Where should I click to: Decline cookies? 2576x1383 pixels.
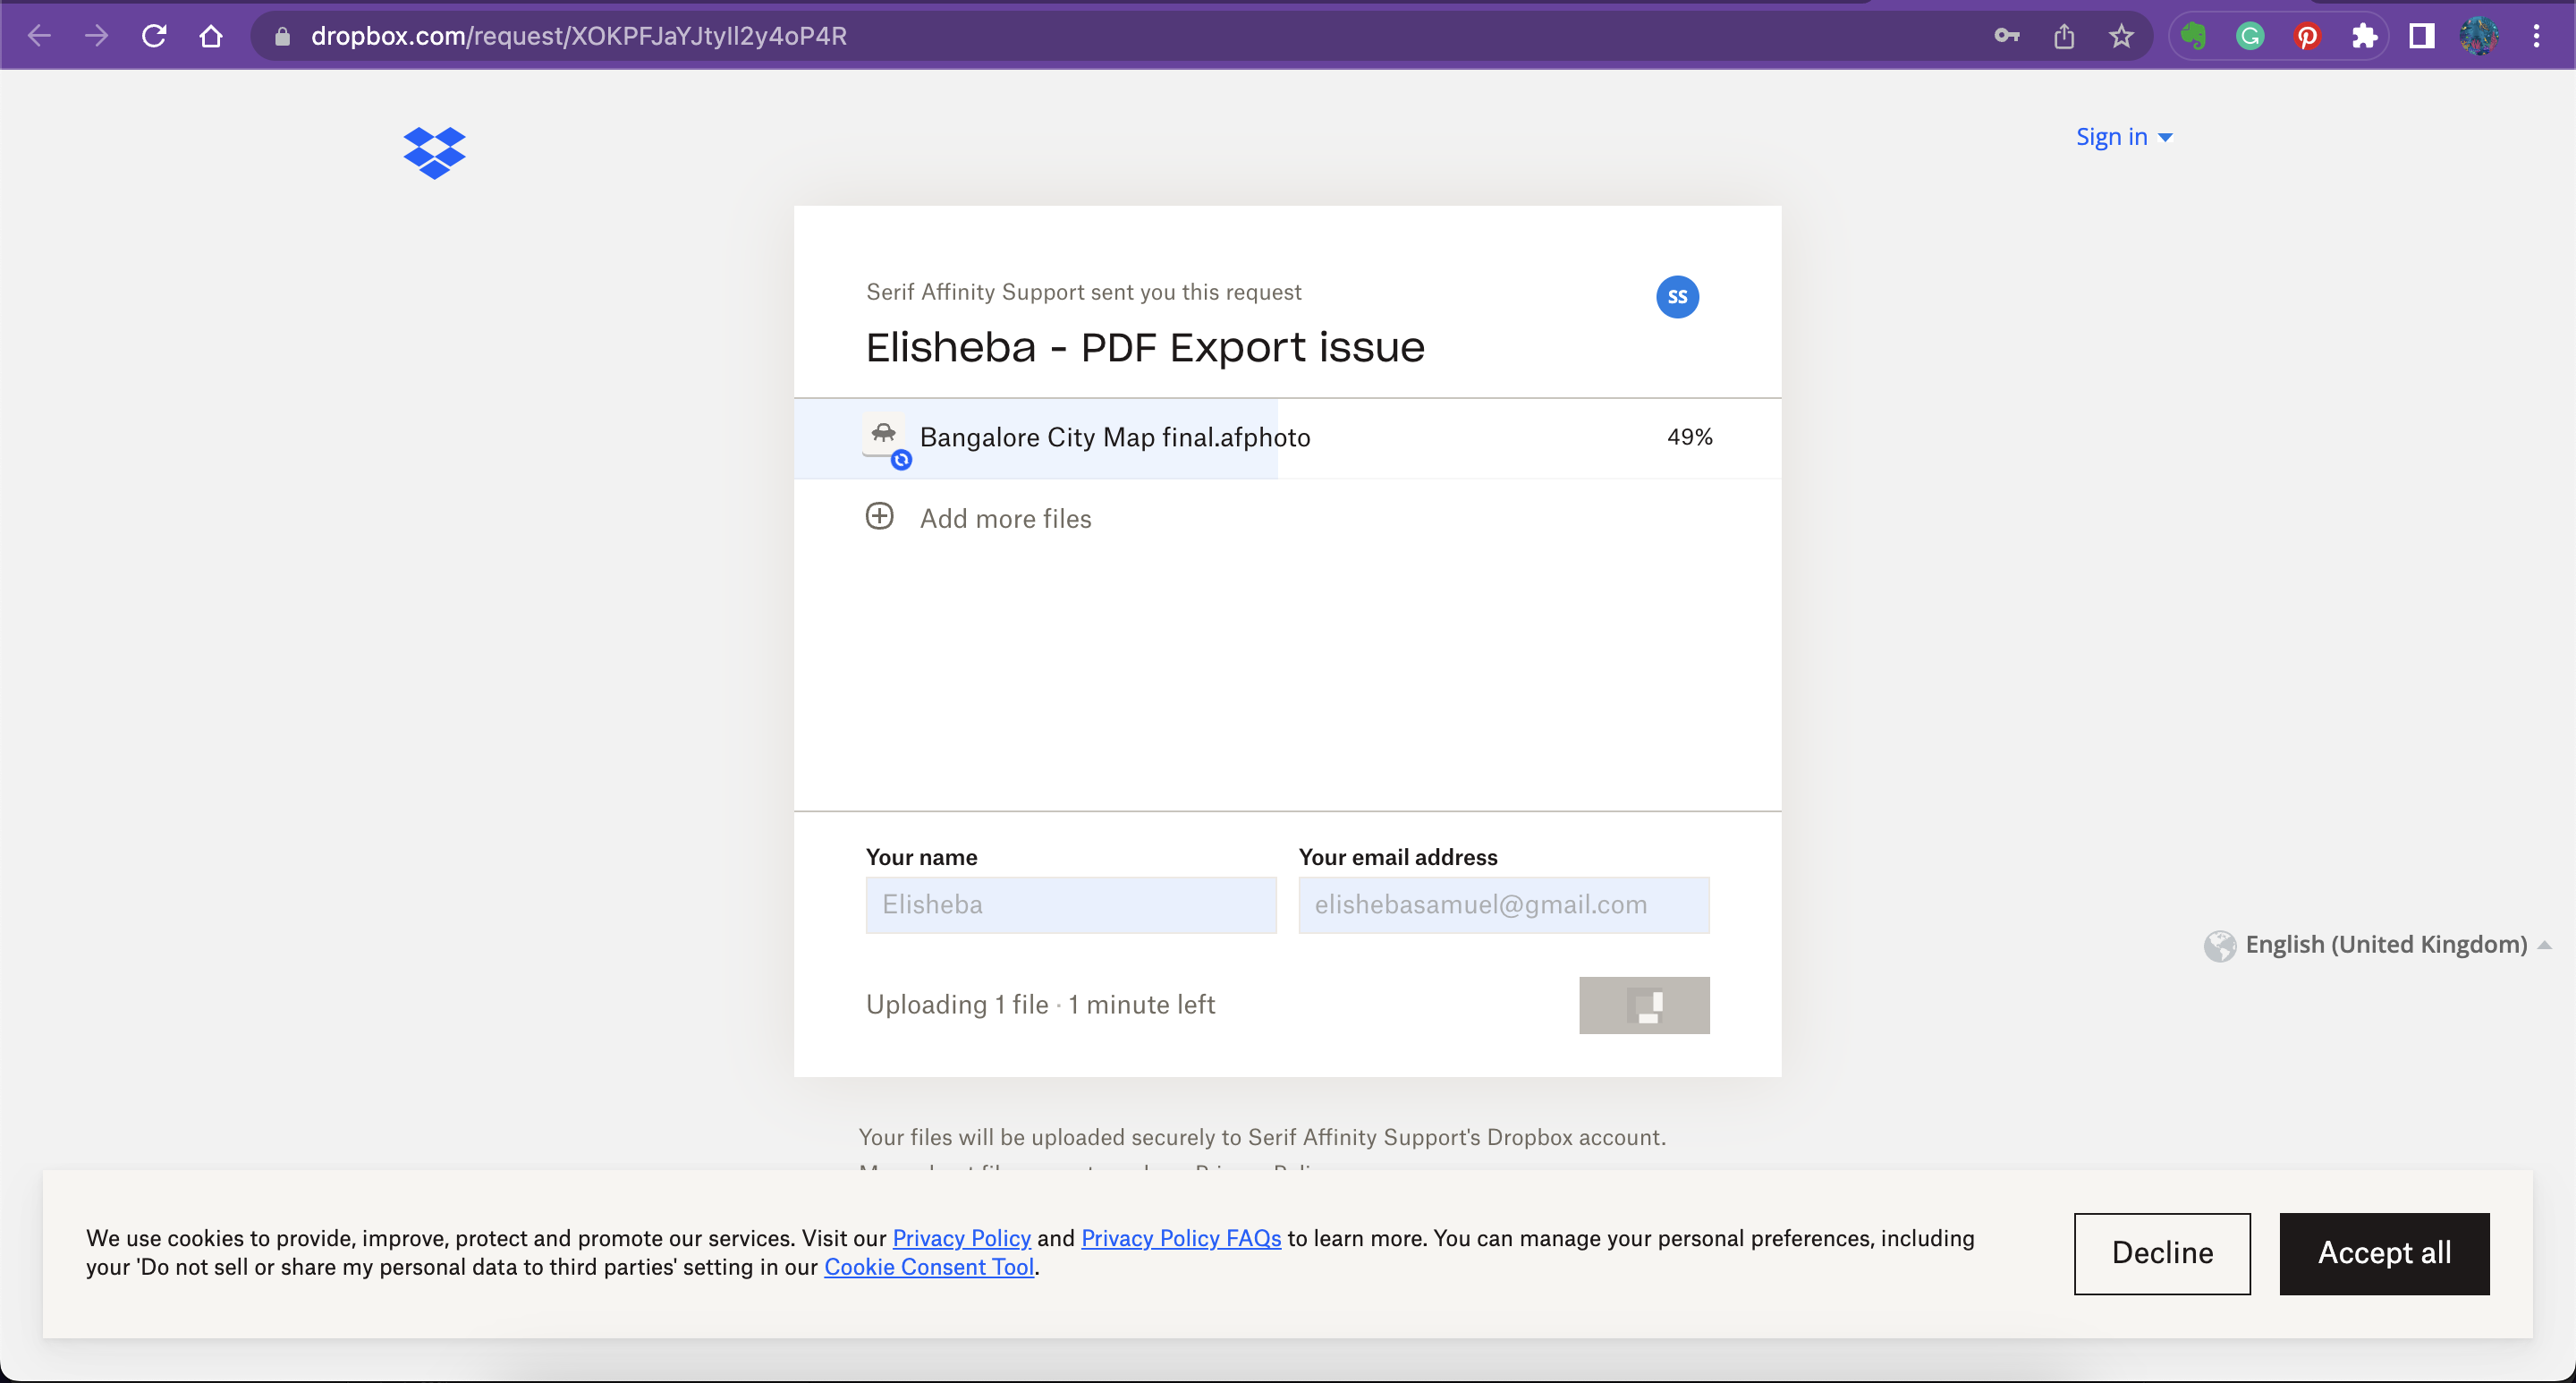click(2161, 1253)
